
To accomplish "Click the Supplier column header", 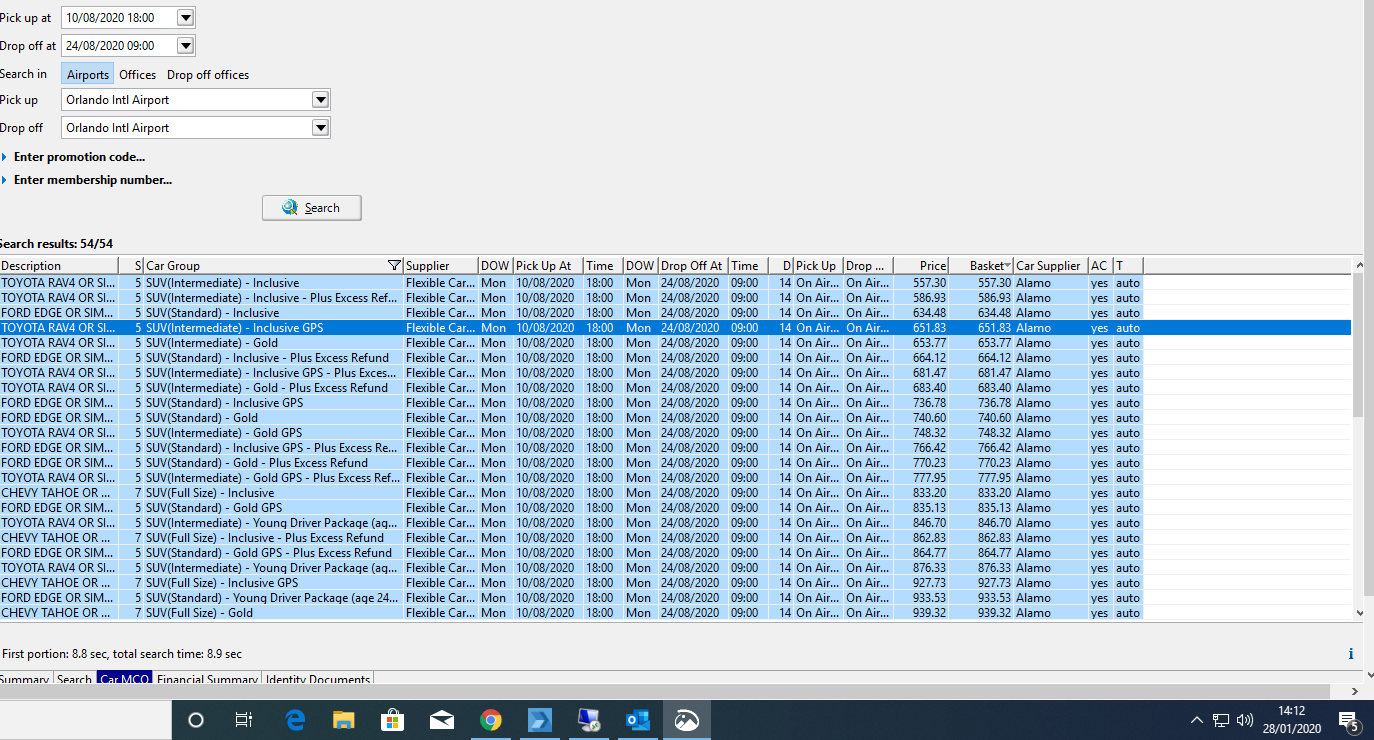I will (440, 266).
